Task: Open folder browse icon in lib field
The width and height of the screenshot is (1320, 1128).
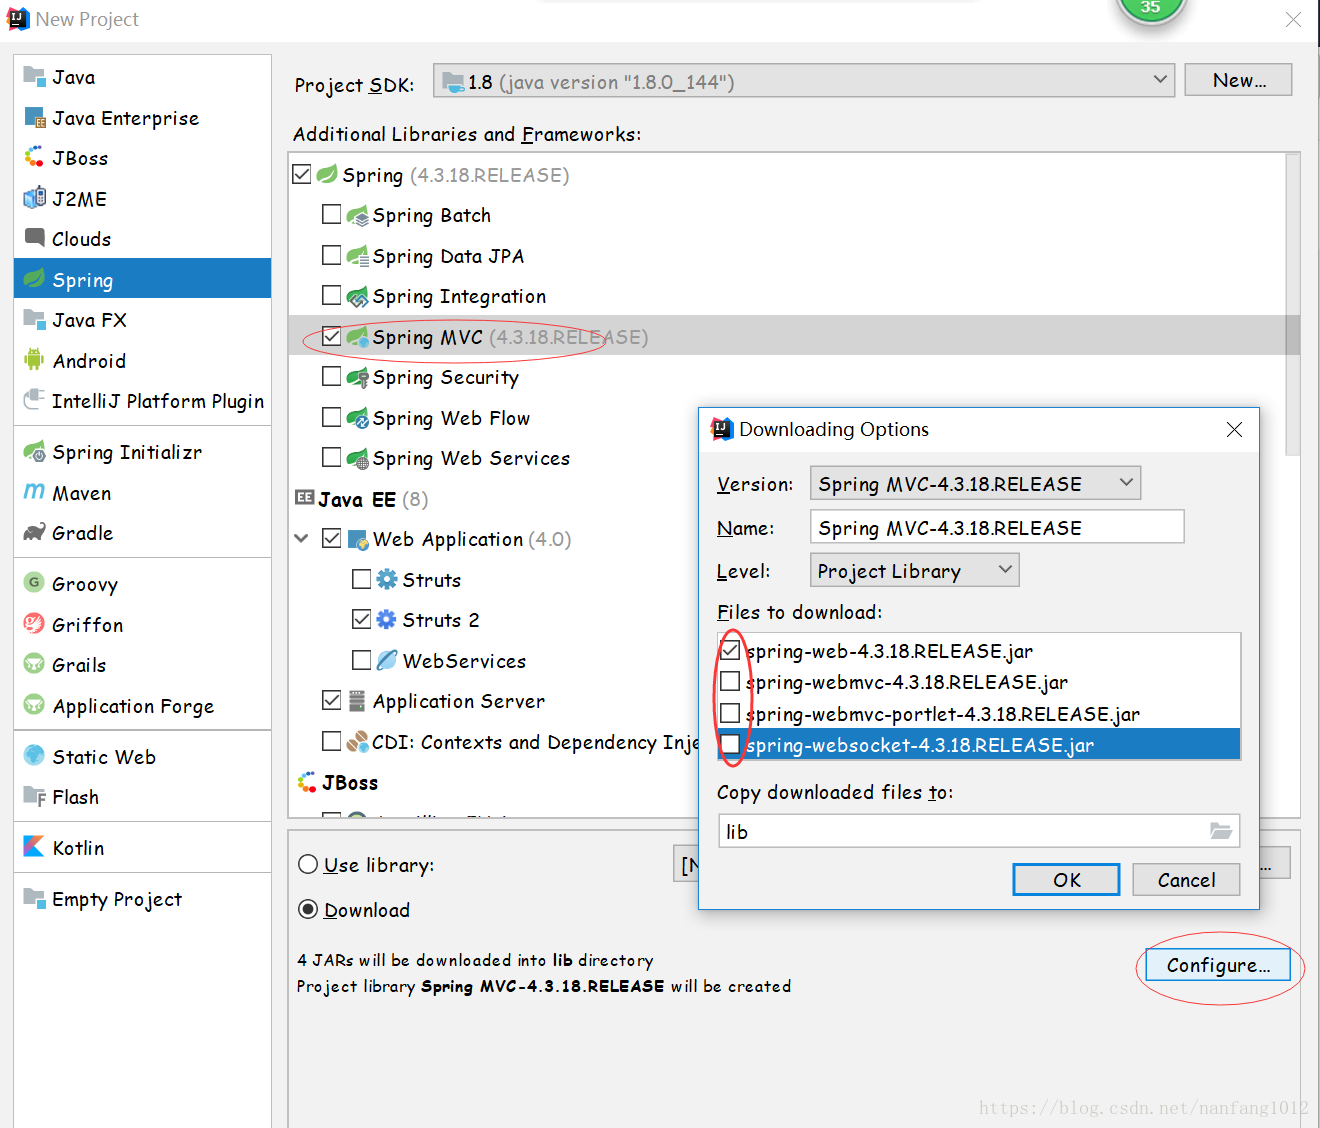Action: coord(1221,831)
